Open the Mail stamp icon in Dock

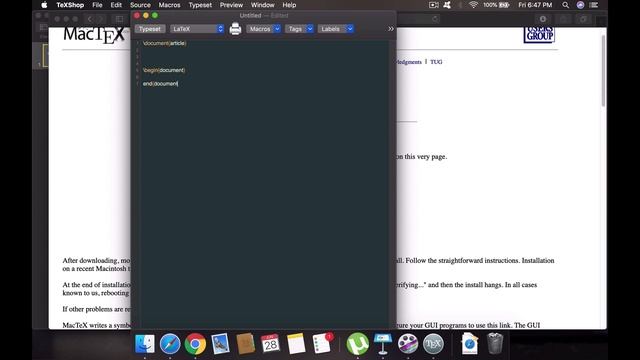pyautogui.click(x=220, y=343)
